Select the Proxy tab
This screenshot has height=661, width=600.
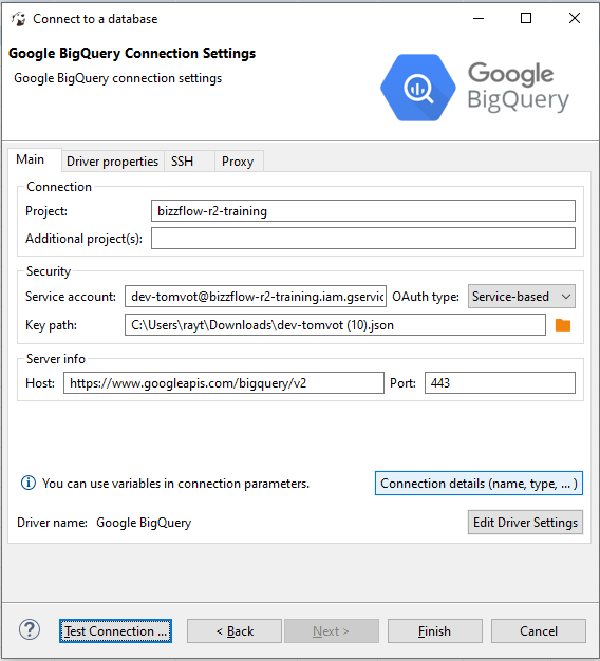tap(237, 161)
